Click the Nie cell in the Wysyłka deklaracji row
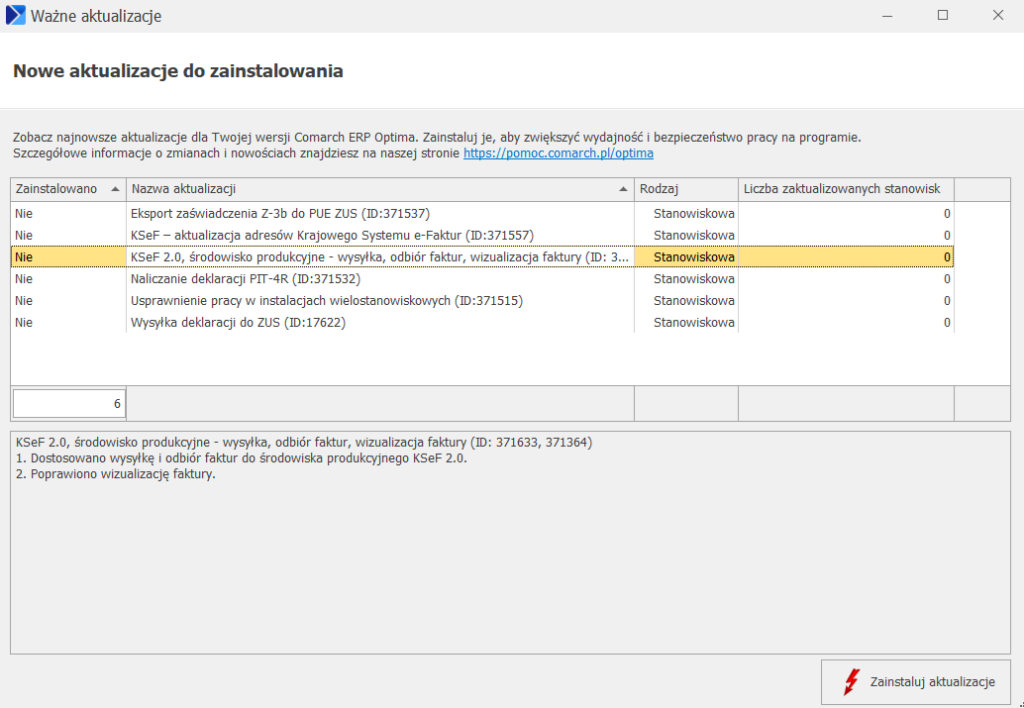The image size is (1024, 708). (x=25, y=323)
